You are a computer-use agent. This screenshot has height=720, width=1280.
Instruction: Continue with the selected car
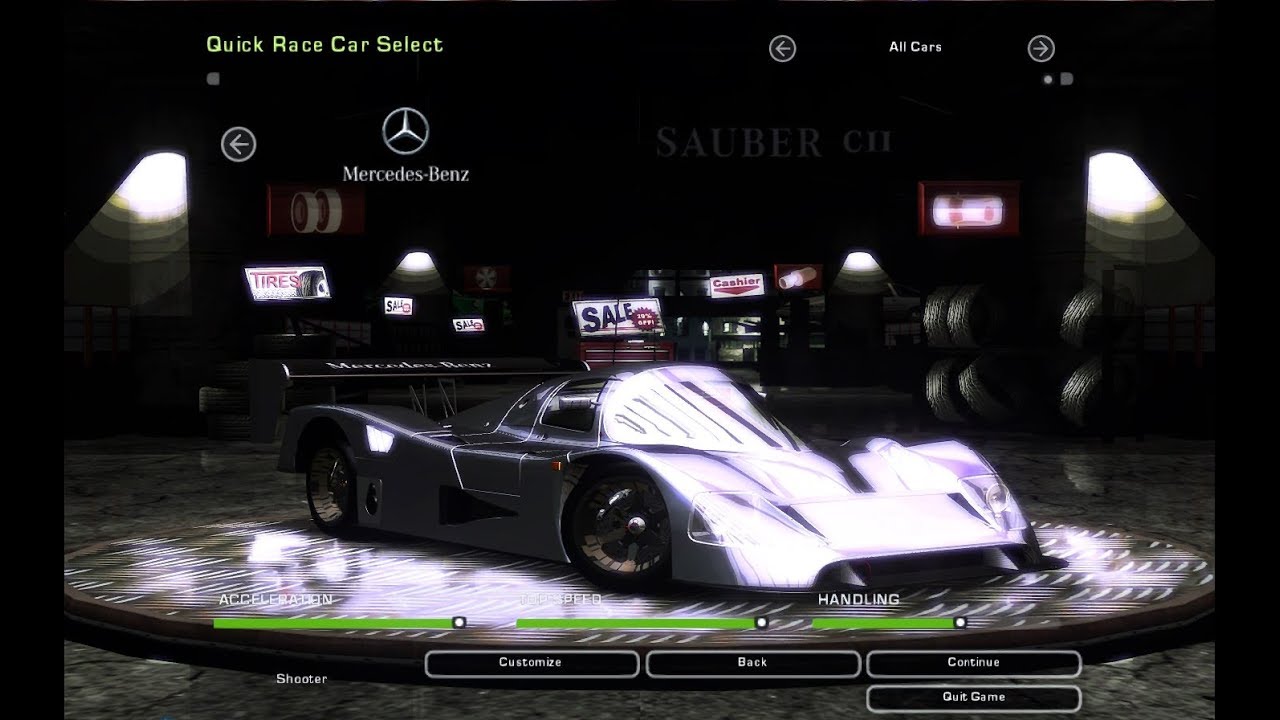click(x=973, y=663)
